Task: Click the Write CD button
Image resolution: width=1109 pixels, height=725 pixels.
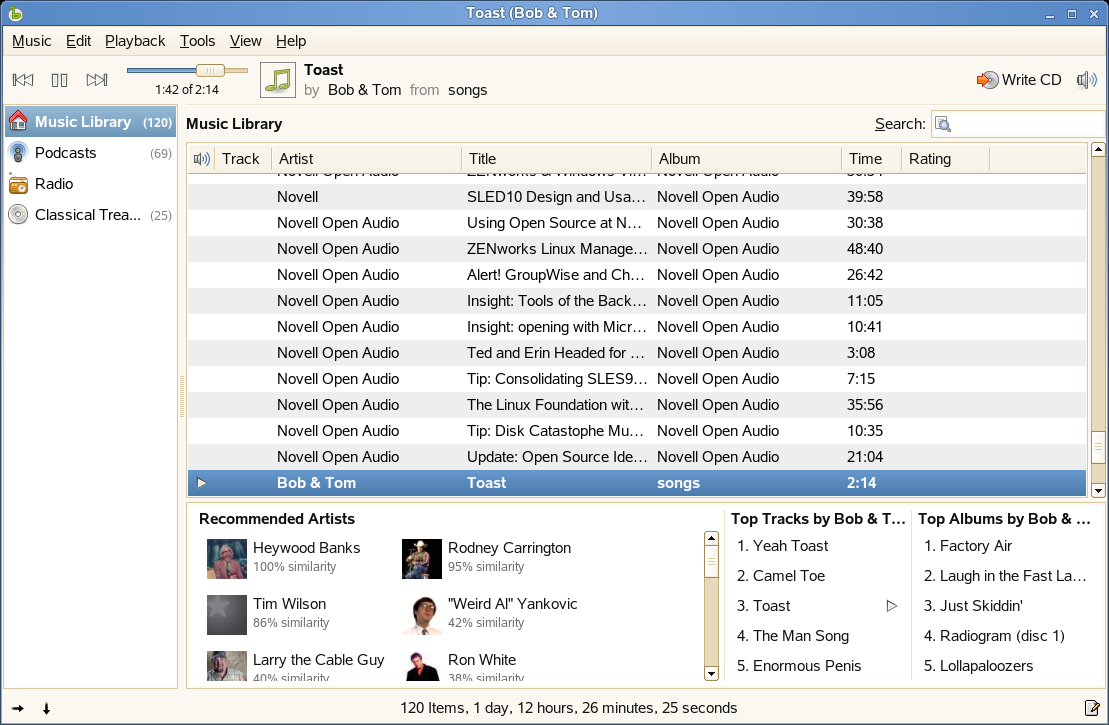Action: tap(1019, 80)
